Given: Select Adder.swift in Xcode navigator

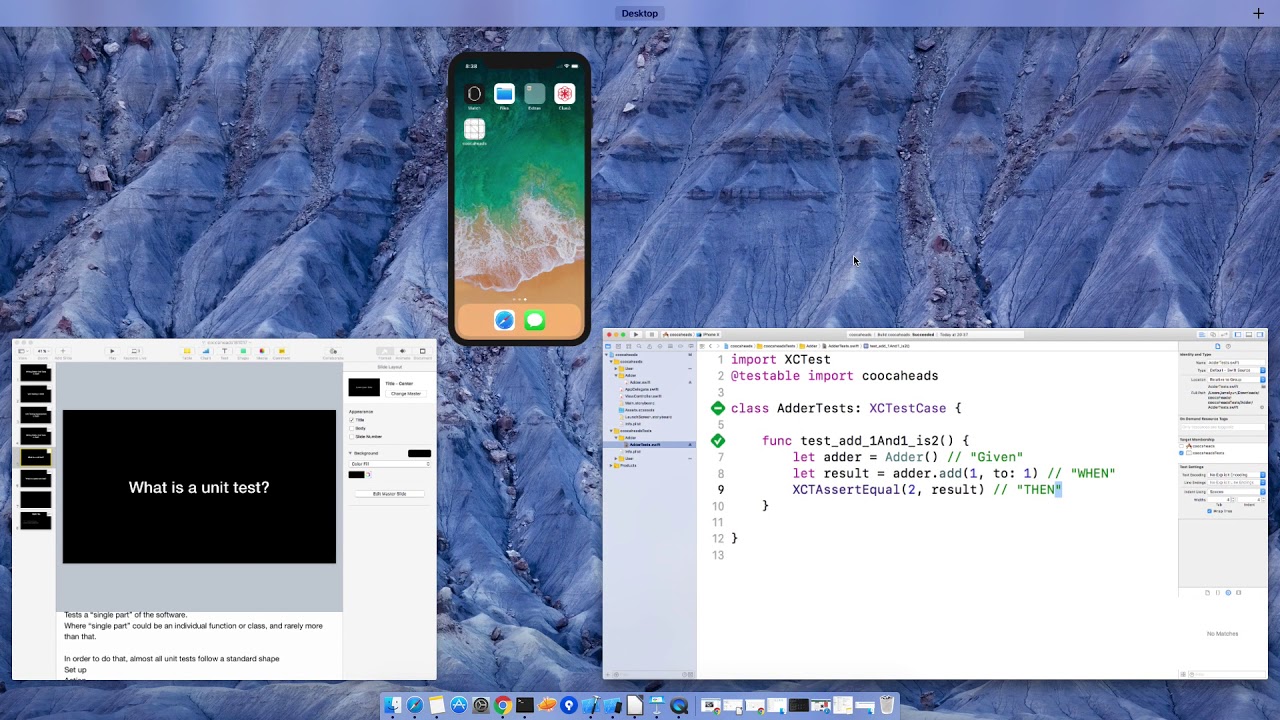Looking at the screenshot, I should pyautogui.click(x=641, y=382).
